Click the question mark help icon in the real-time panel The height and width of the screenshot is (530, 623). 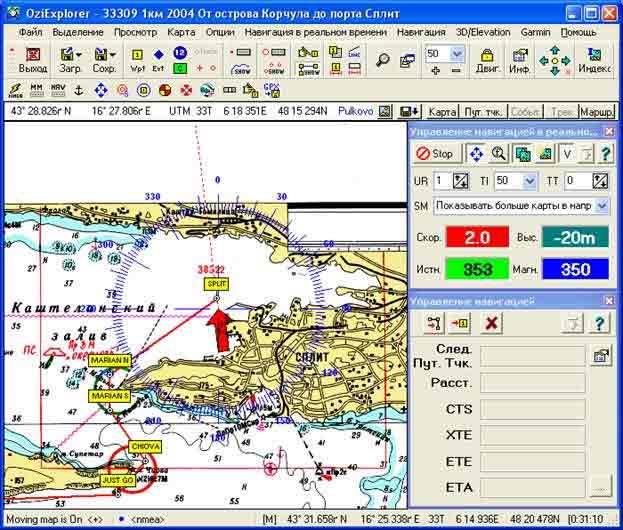coord(606,153)
